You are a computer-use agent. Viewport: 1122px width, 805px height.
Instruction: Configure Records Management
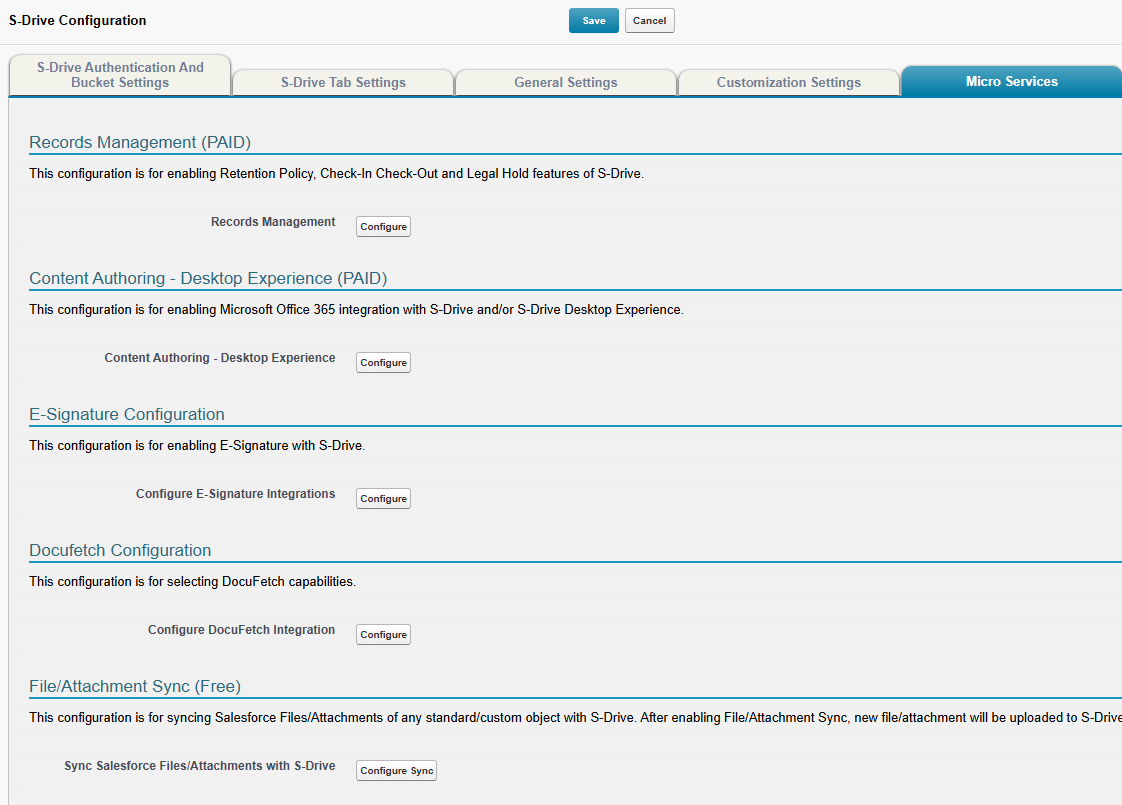coord(383,227)
